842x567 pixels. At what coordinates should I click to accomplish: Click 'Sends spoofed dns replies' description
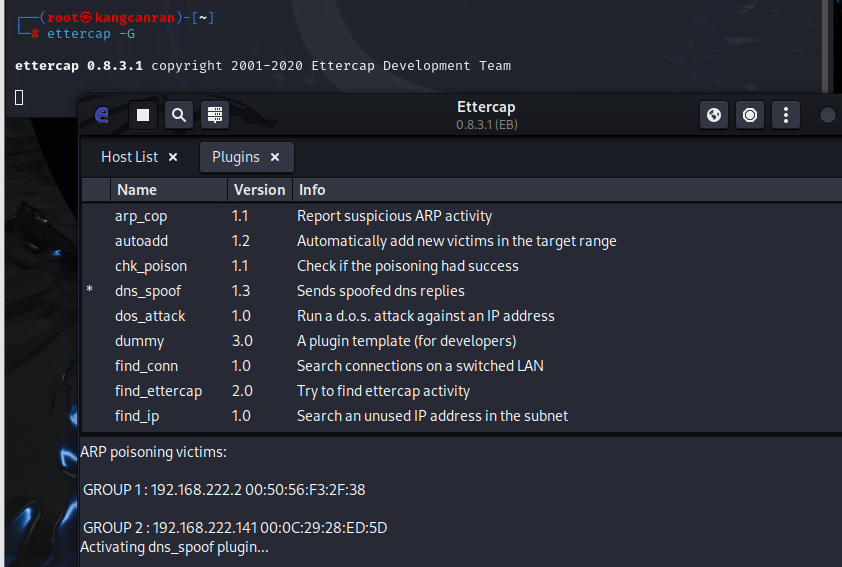[381, 291]
